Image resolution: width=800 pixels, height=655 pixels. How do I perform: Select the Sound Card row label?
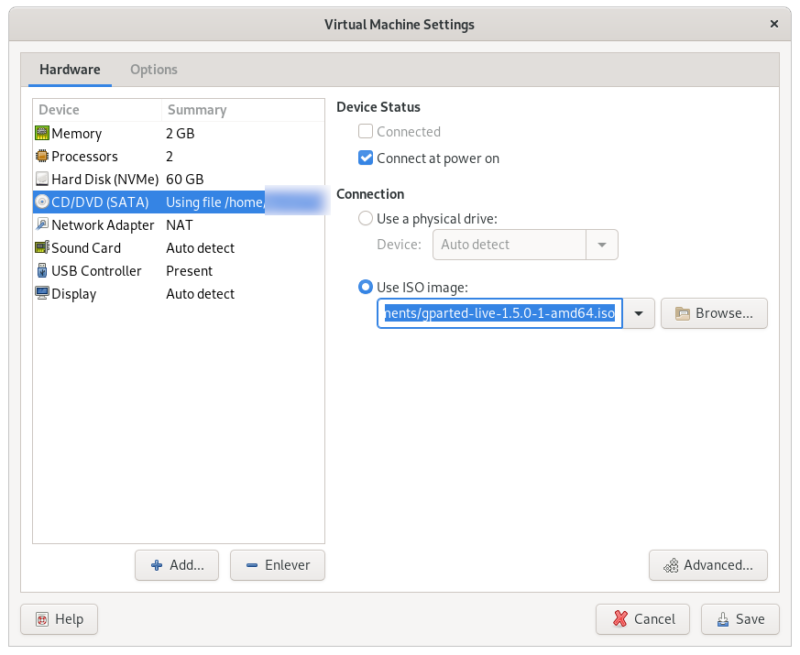point(86,248)
